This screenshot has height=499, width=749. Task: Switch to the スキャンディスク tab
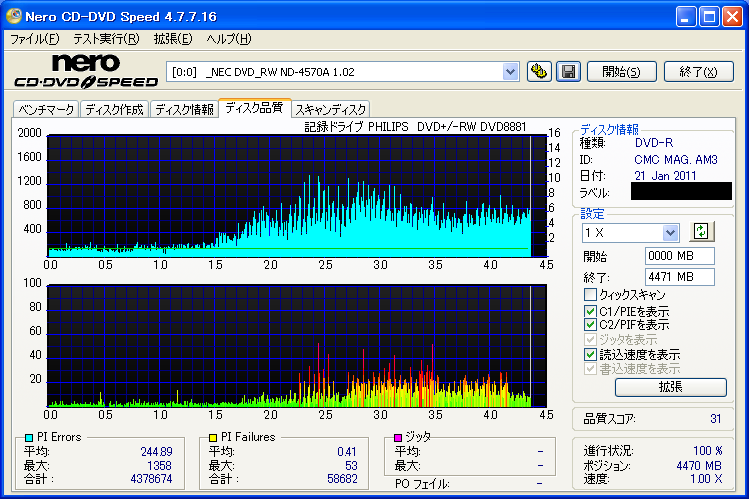pyautogui.click(x=330, y=109)
